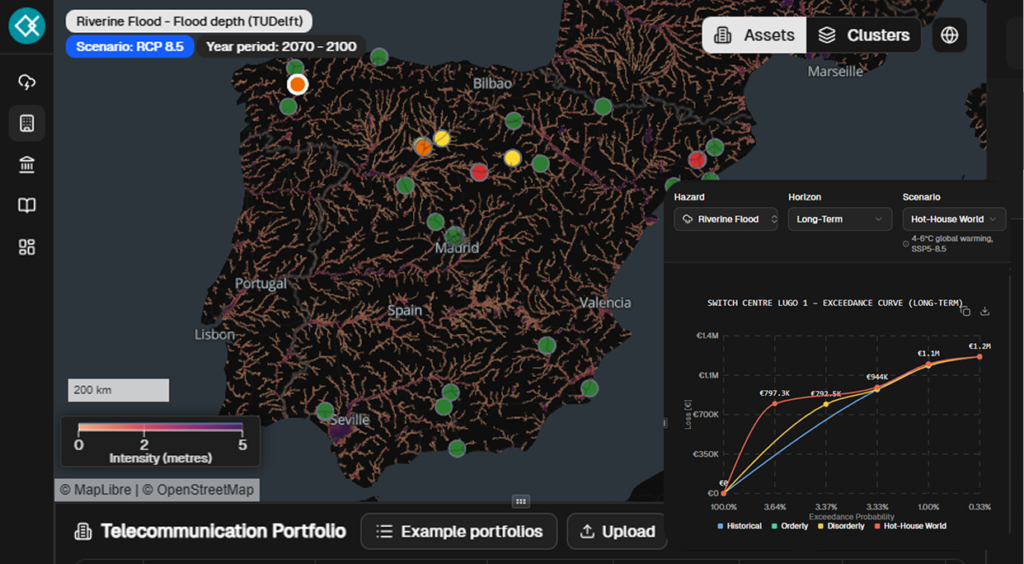Open the MapLibre attribution link
Image resolution: width=1024 pixels, height=564 pixels.
(x=103, y=490)
